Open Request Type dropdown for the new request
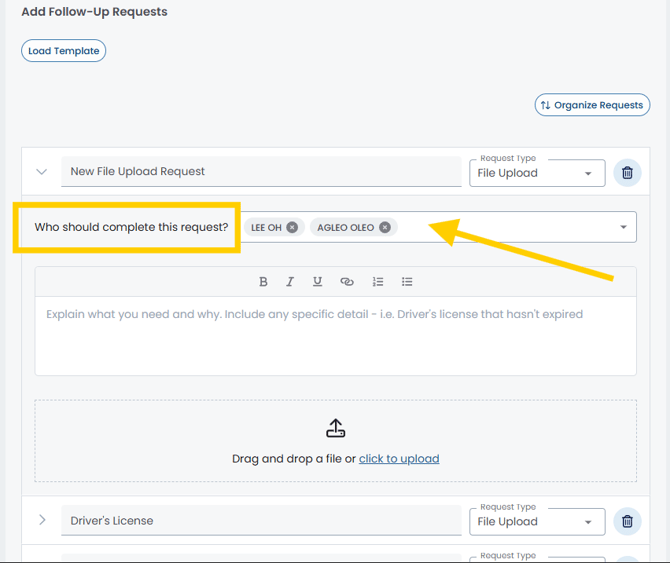The height and width of the screenshot is (563, 670). (537, 173)
